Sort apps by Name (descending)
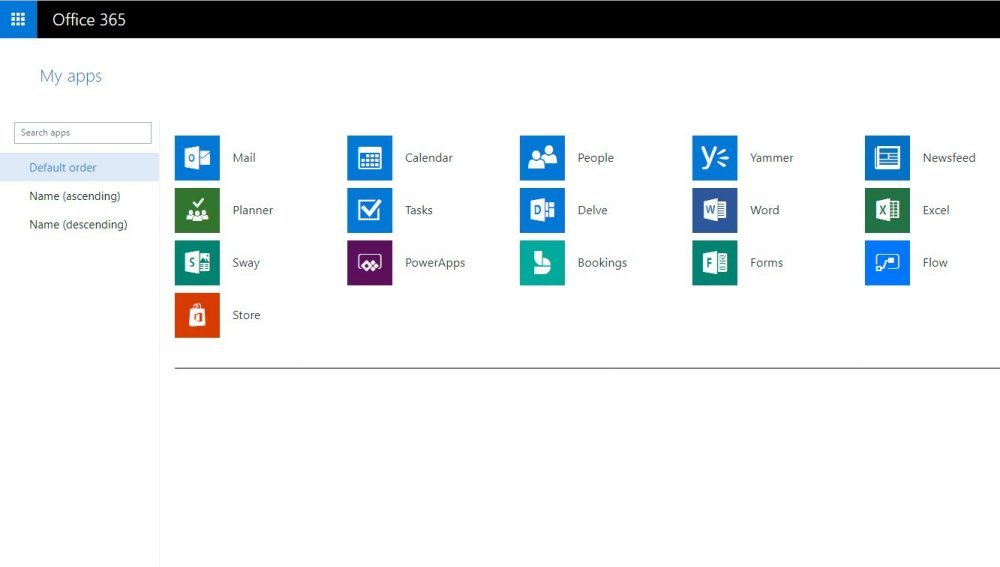The image size is (1000, 567). [x=78, y=225]
